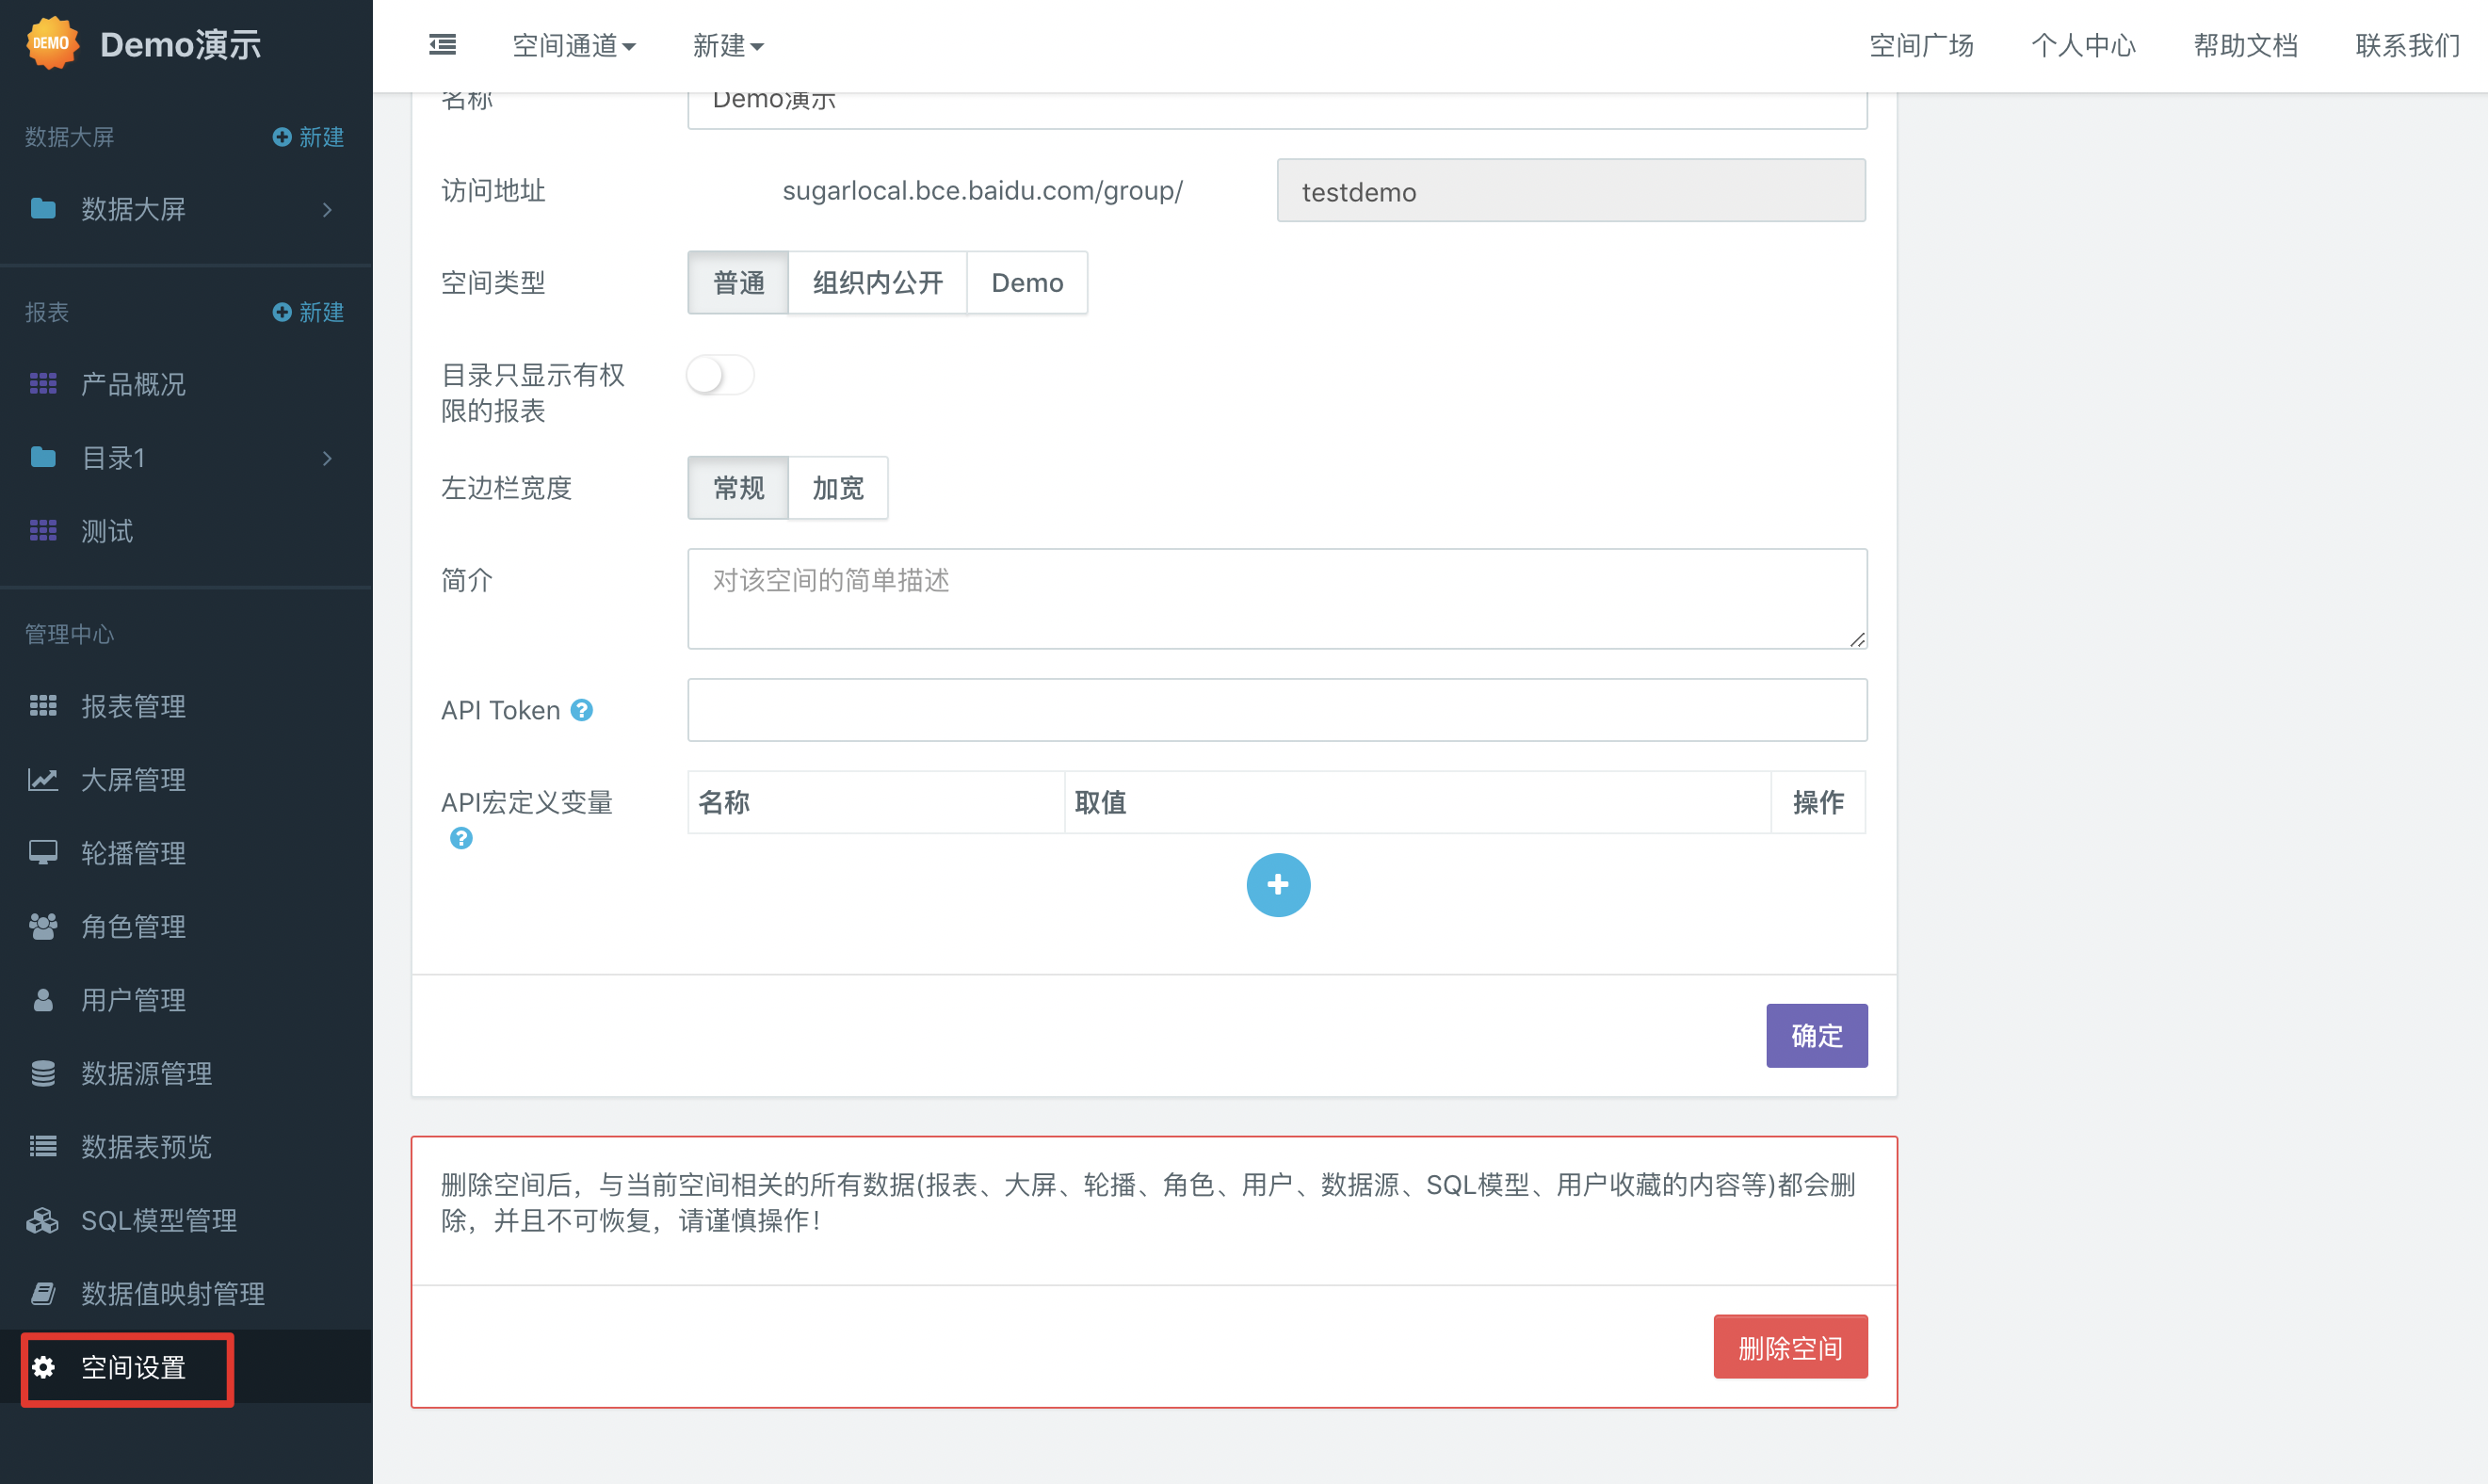This screenshot has height=1484, width=2488.
Task: Click the list icon beside 数据表预览
Action: pyautogui.click(x=43, y=1146)
